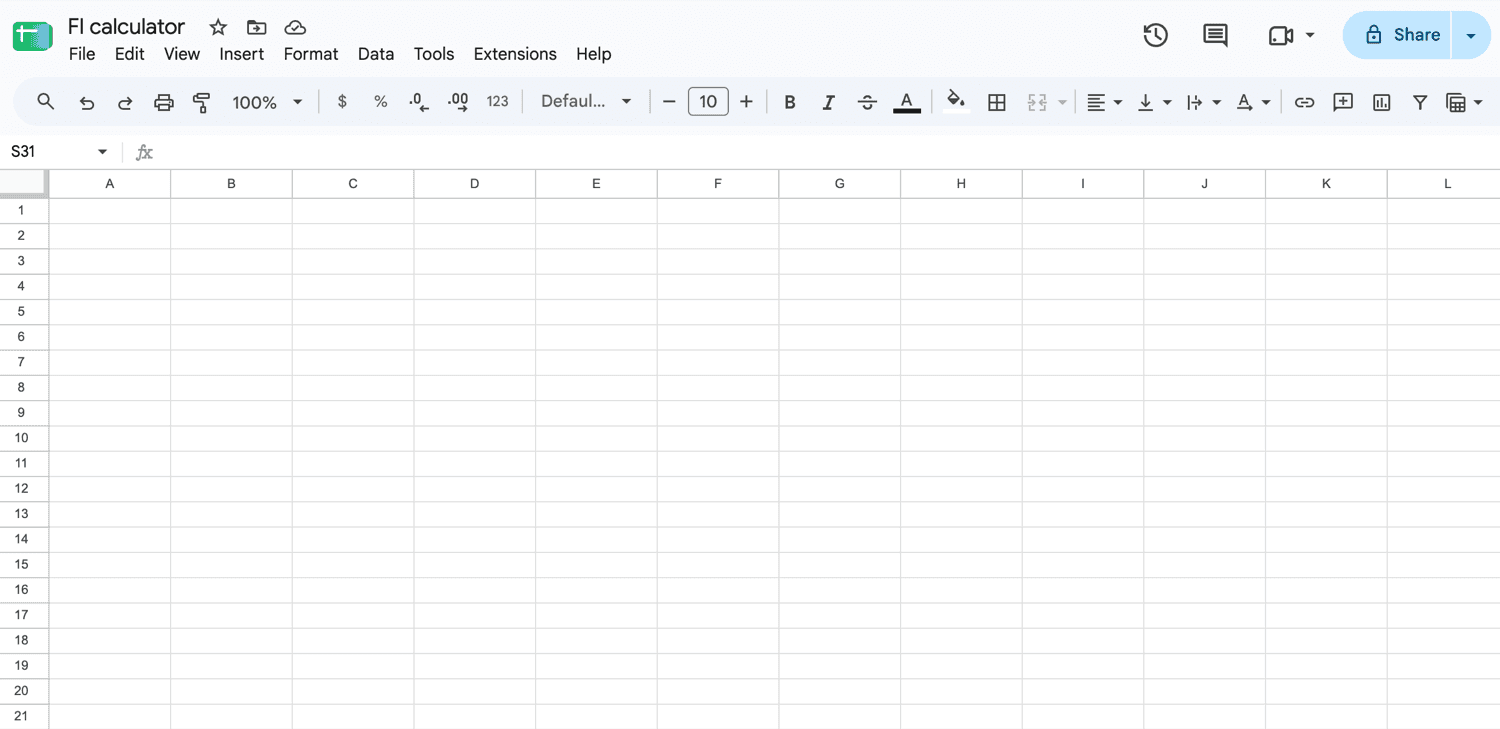Select column H header
The height and width of the screenshot is (729, 1500).
pos(961,184)
